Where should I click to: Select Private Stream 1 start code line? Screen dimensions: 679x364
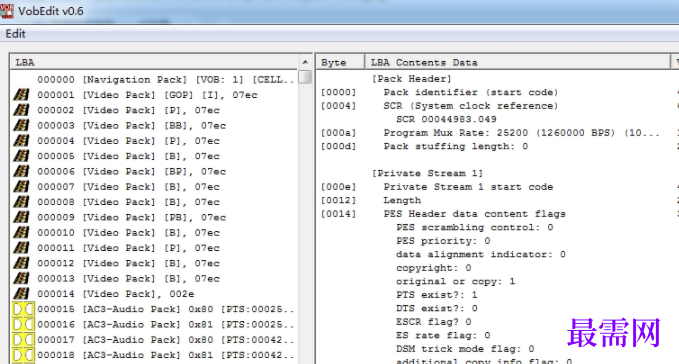coord(468,187)
